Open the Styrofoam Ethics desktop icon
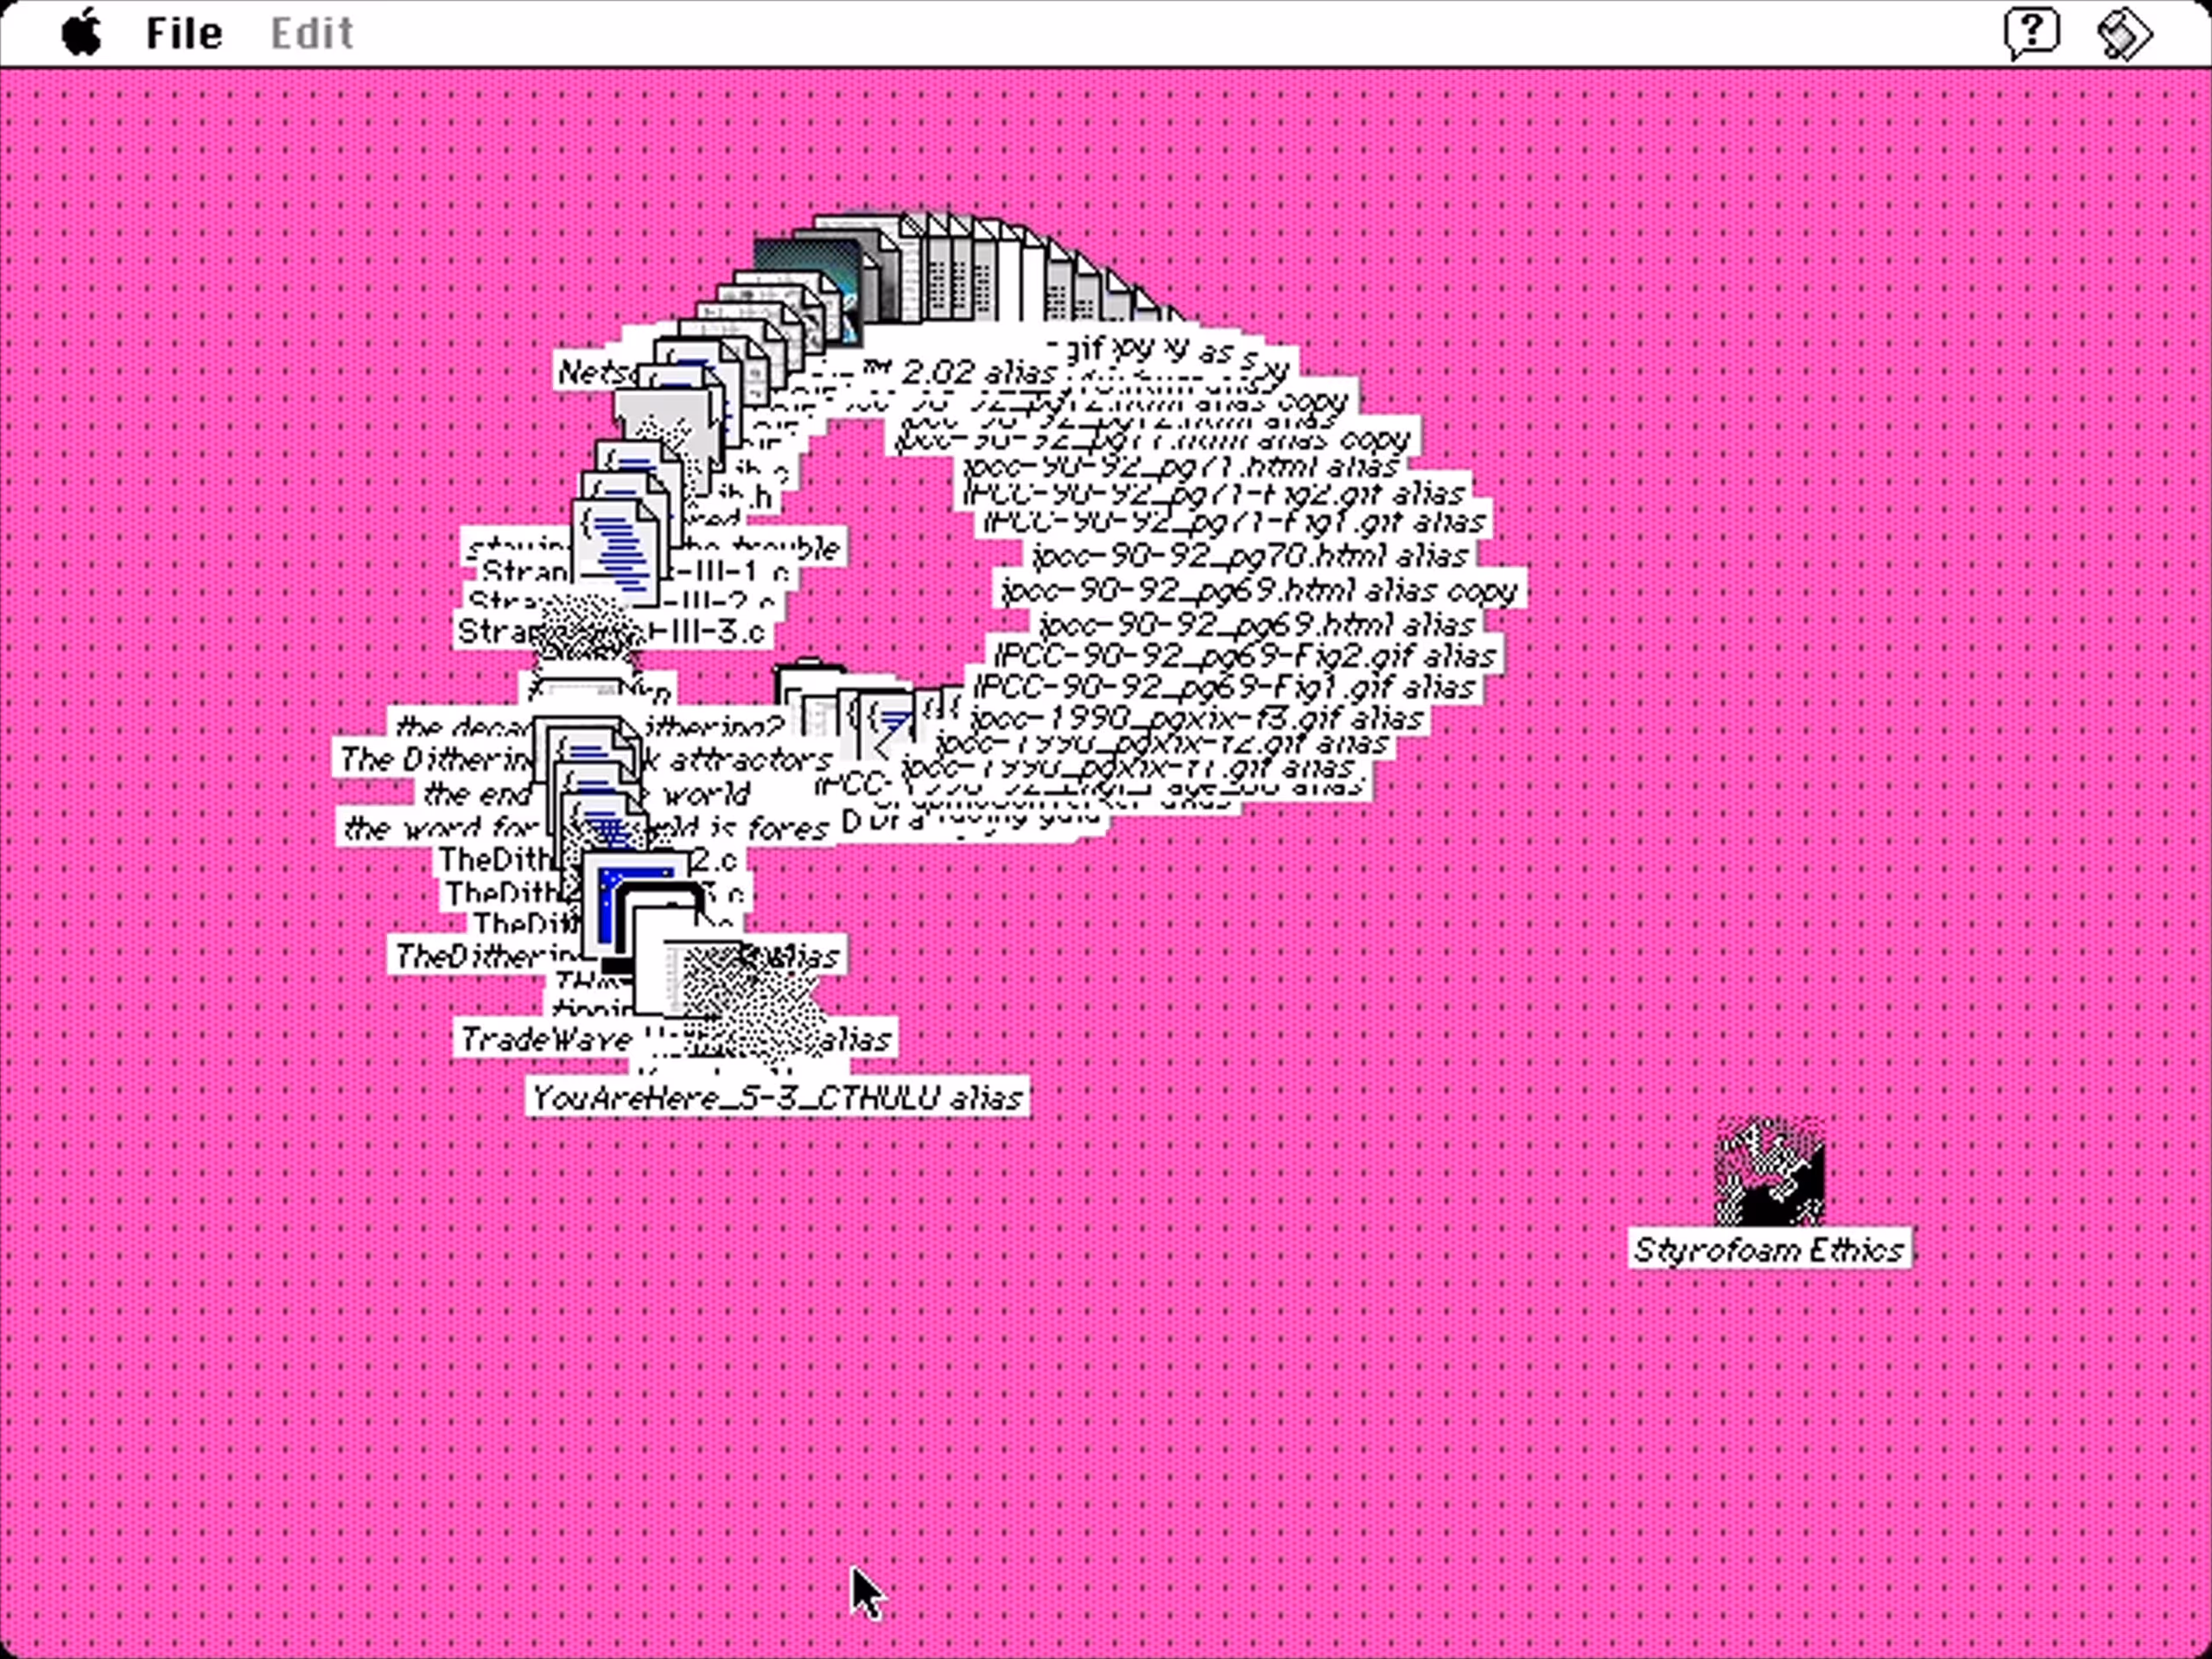Viewport: 2212px width, 1659px height. tap(1769, 1171)
